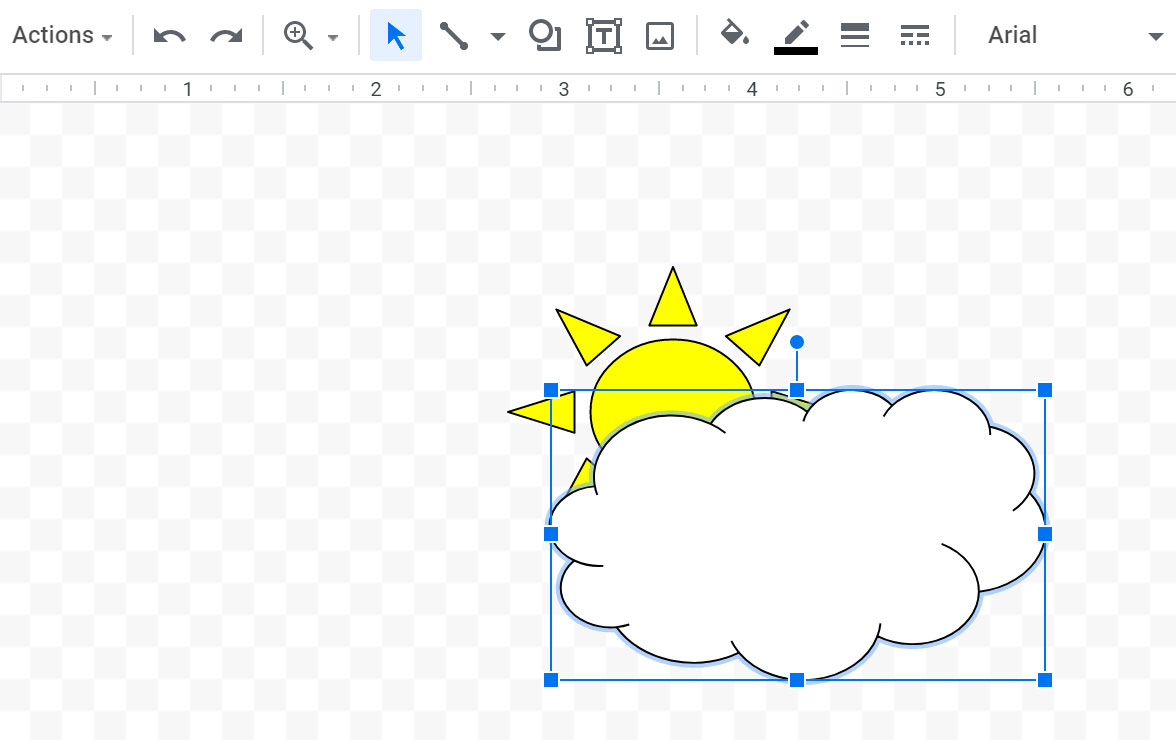Open the Border dash style options

(915, 34)
